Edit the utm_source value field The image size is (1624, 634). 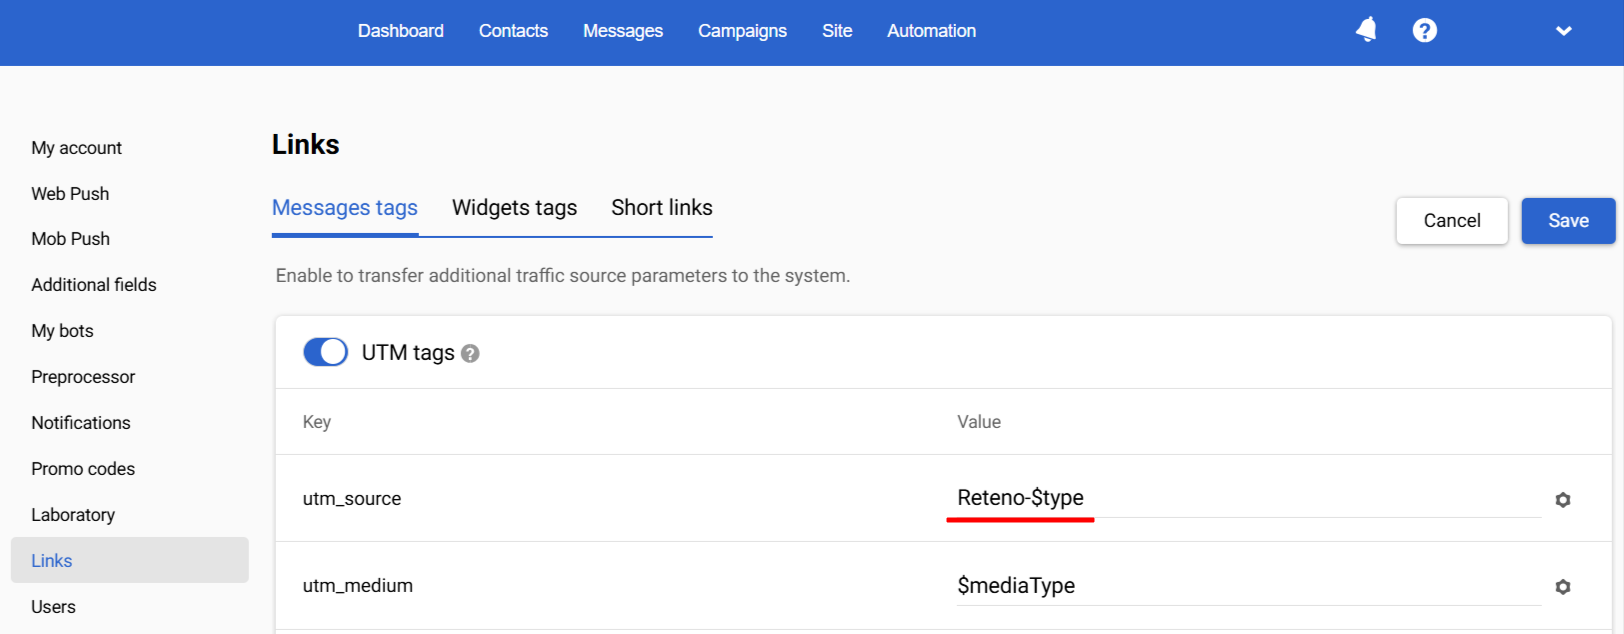click(1240, 498)
